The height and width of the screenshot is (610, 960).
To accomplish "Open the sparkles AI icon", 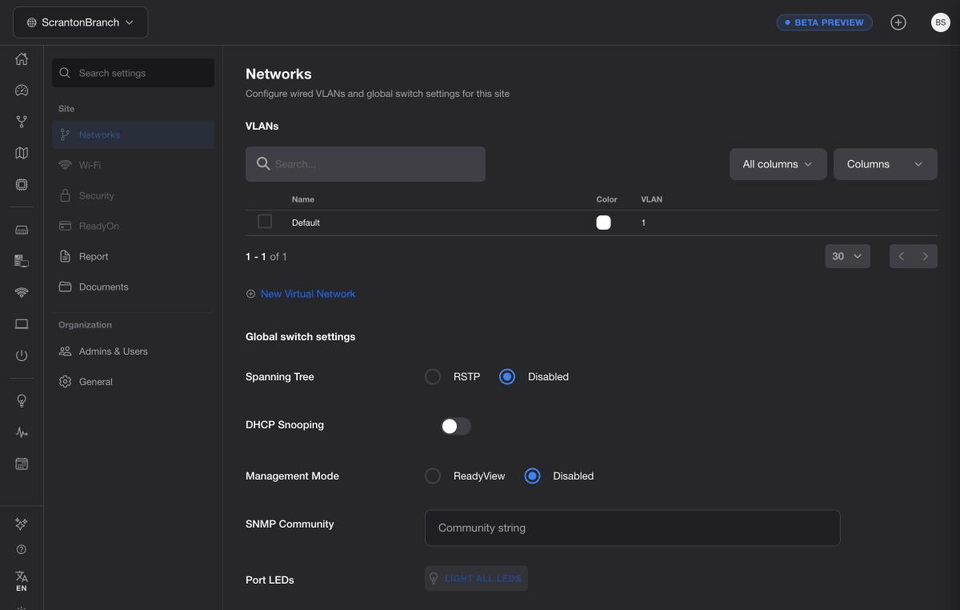I will 21,524.
